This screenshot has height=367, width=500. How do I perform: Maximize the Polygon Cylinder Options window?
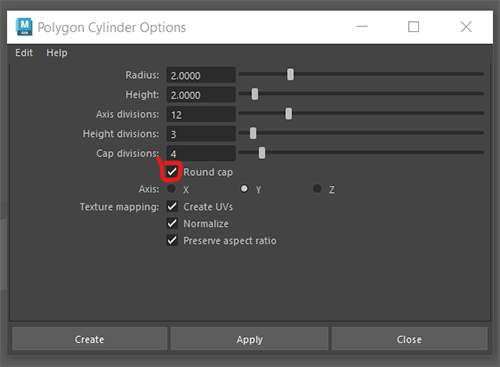point(414,27)
